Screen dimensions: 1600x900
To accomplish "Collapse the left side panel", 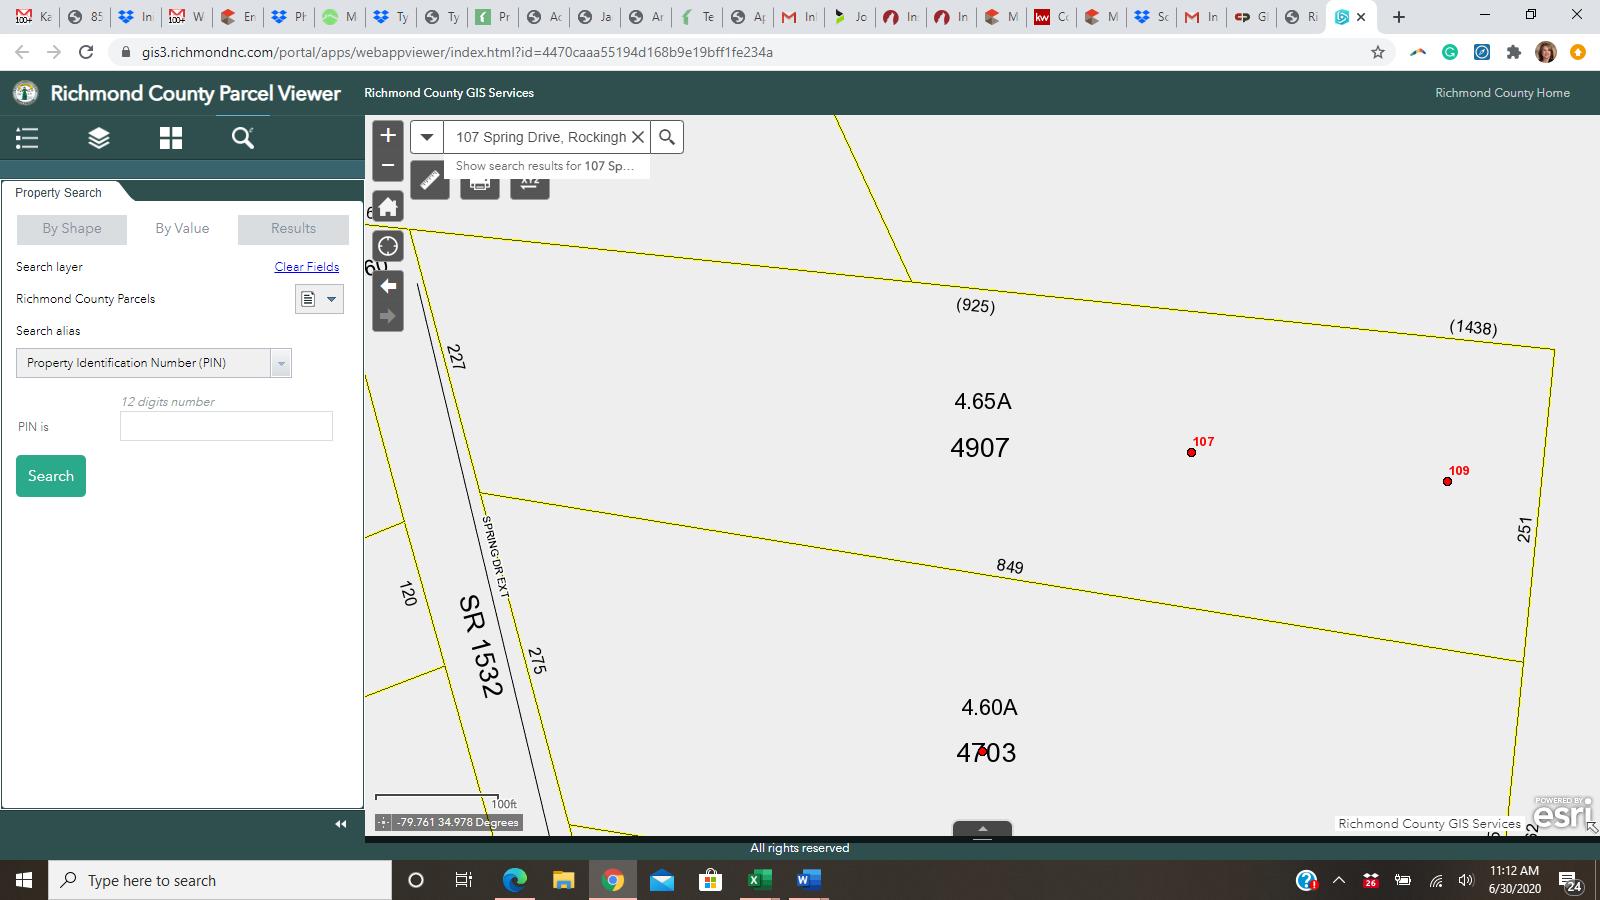I will click(341, 824).
